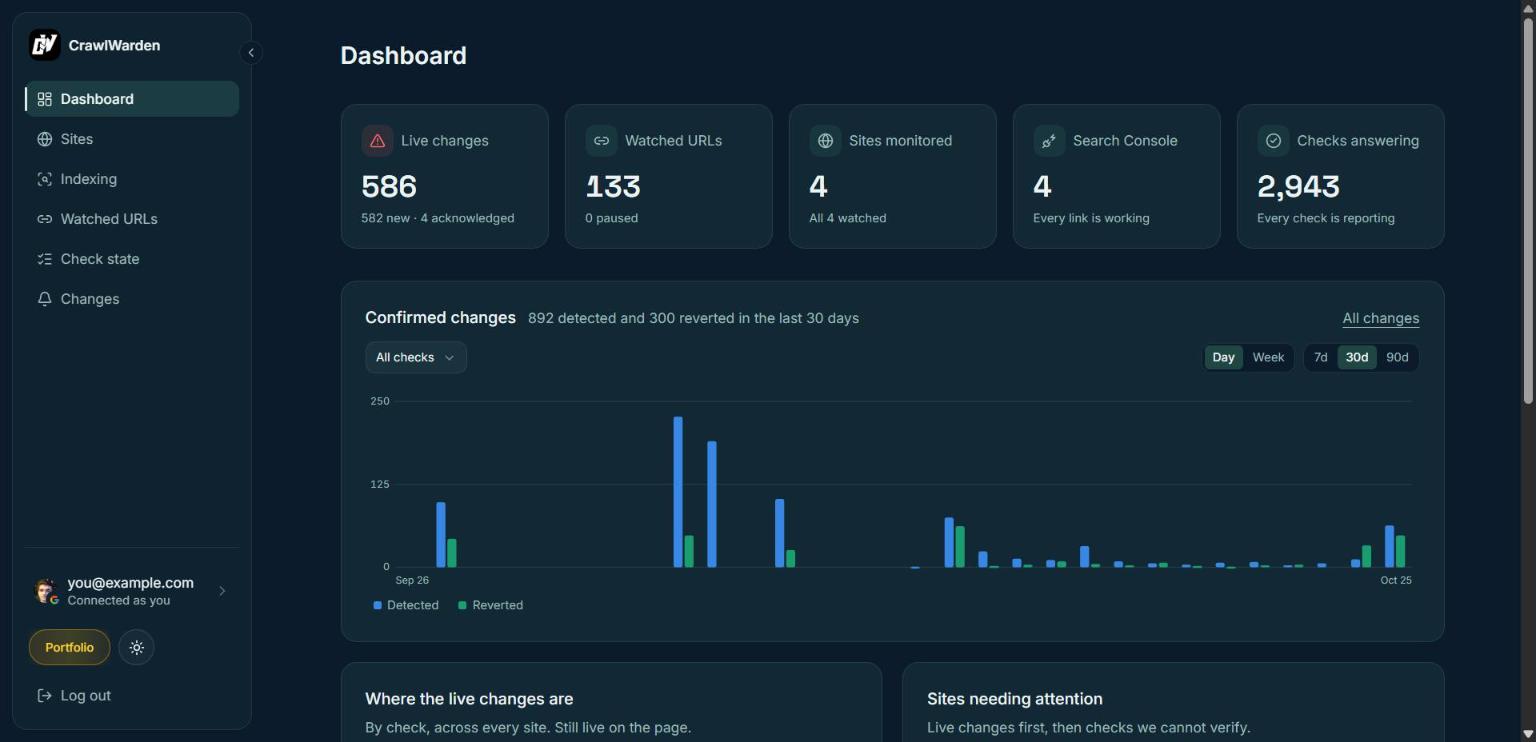Click the Portfolio button
Viewport: 1536px width, 742px height.
pyautogui.click(x=69, y=648)
